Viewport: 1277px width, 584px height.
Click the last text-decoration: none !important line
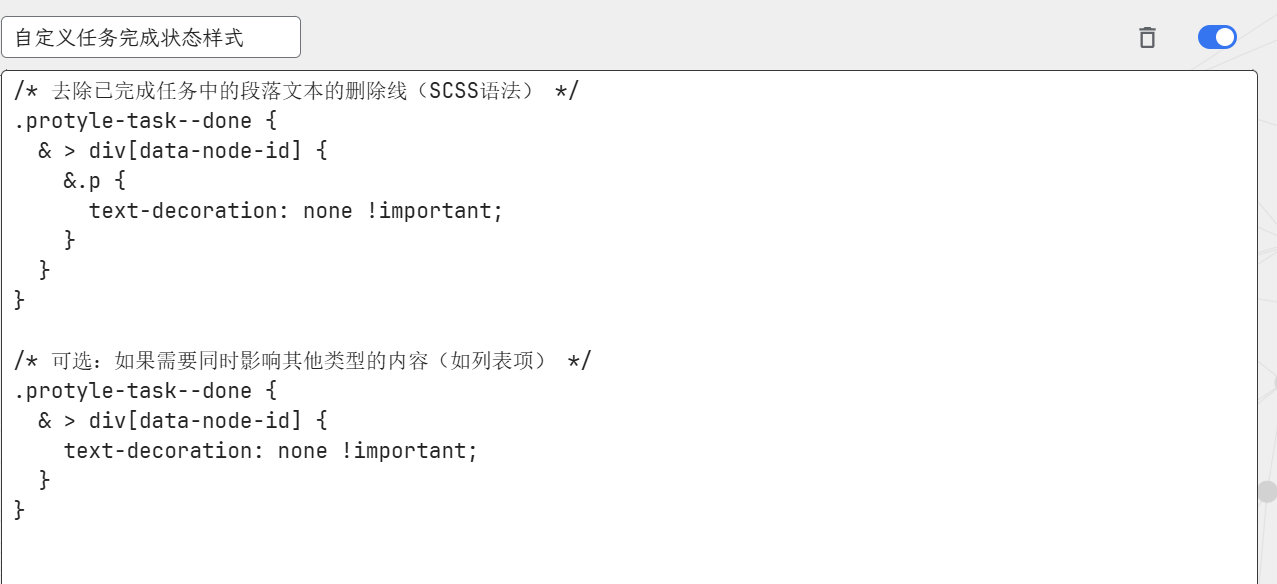pyautogui.click(x=270, y=451)
